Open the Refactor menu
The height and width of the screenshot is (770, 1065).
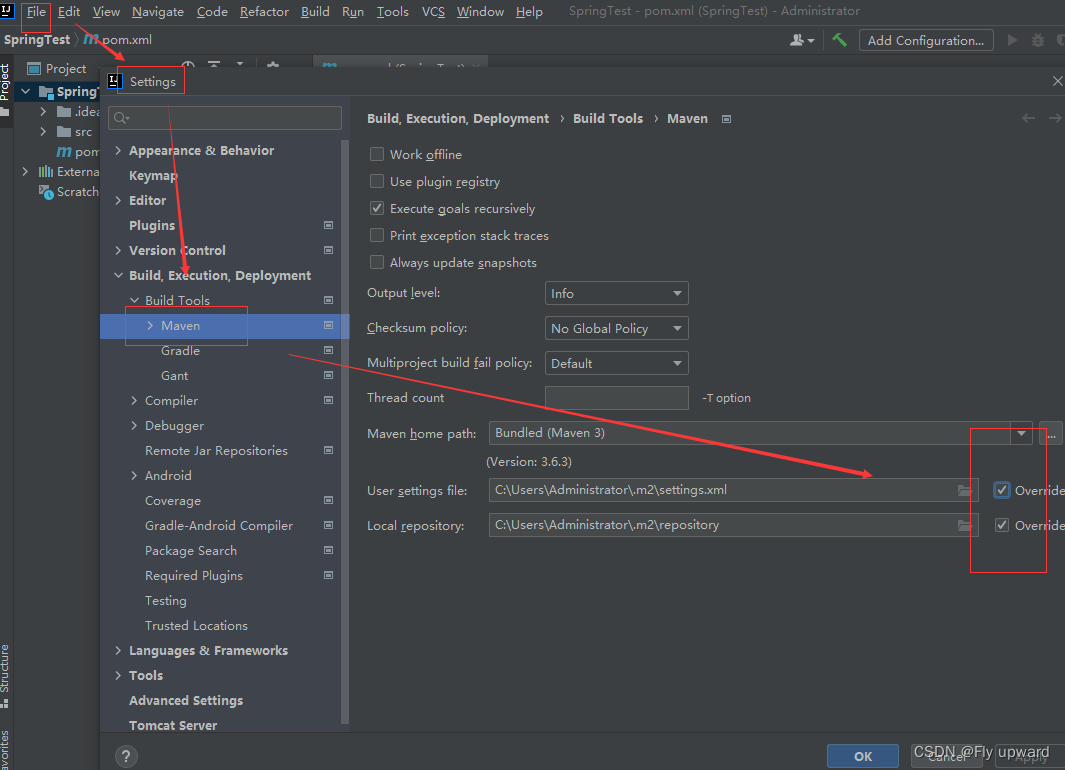(264, 12)
